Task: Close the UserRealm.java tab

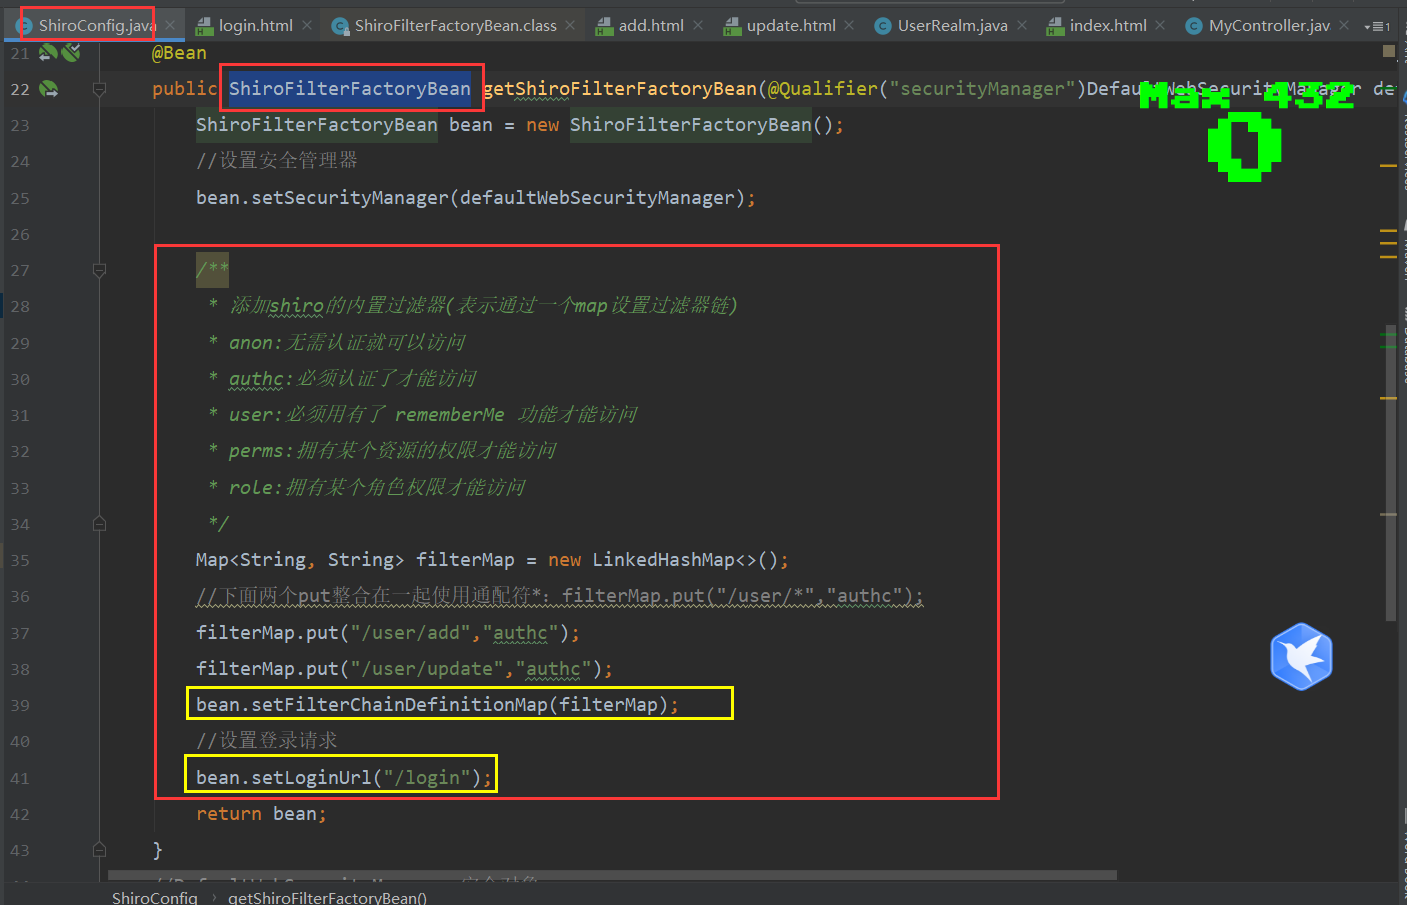Action: 1021,25
